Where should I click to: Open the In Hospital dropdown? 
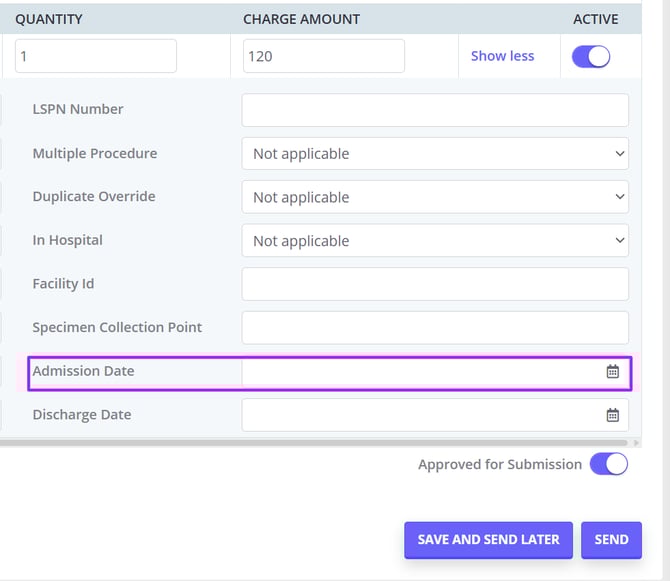(x=435, y=241)
